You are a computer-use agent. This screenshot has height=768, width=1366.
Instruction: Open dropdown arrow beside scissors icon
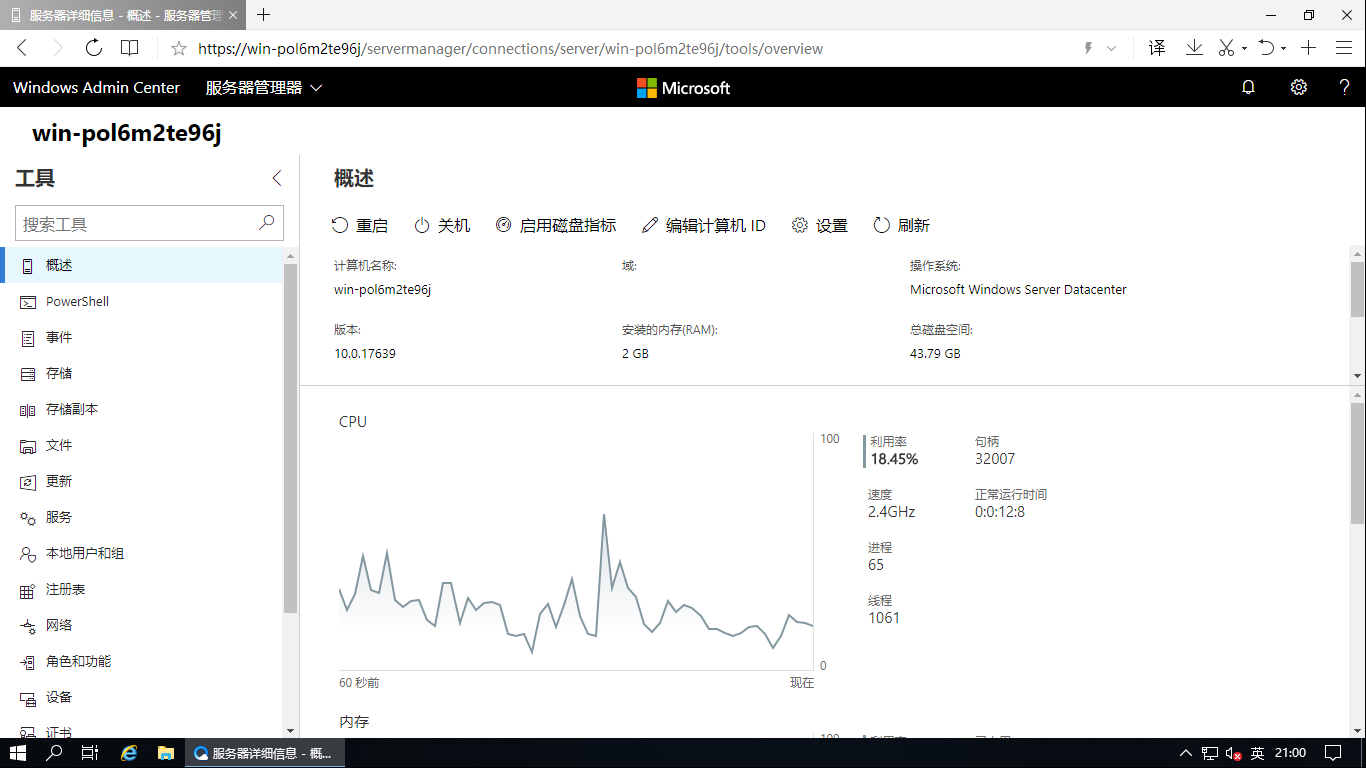coord(1244,48)
